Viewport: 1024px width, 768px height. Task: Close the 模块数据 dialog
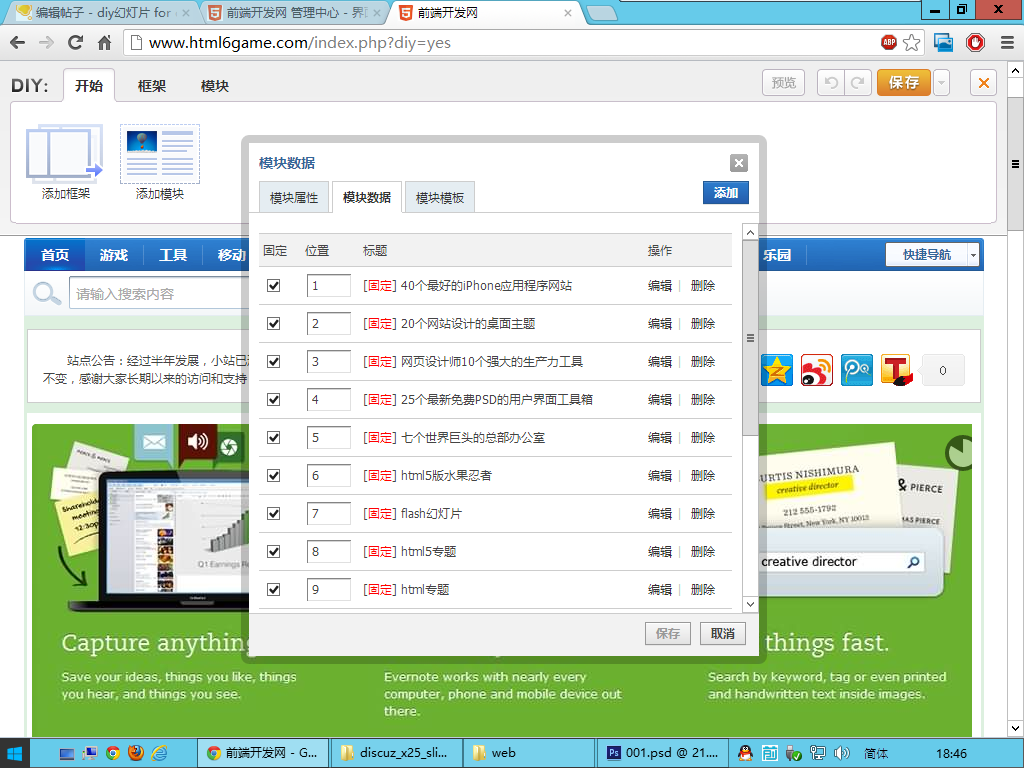tap(739, 163)
